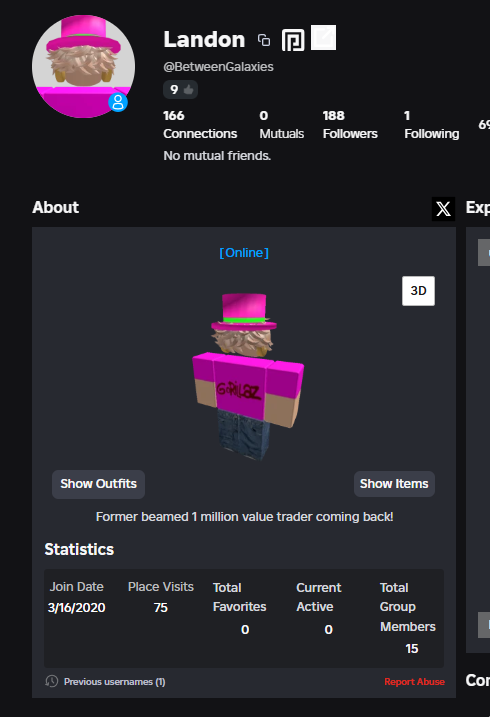Click the 'No mutual friends.' text
Image resolution: width=490 pixels, height=717 pixels.
point(217,156)
